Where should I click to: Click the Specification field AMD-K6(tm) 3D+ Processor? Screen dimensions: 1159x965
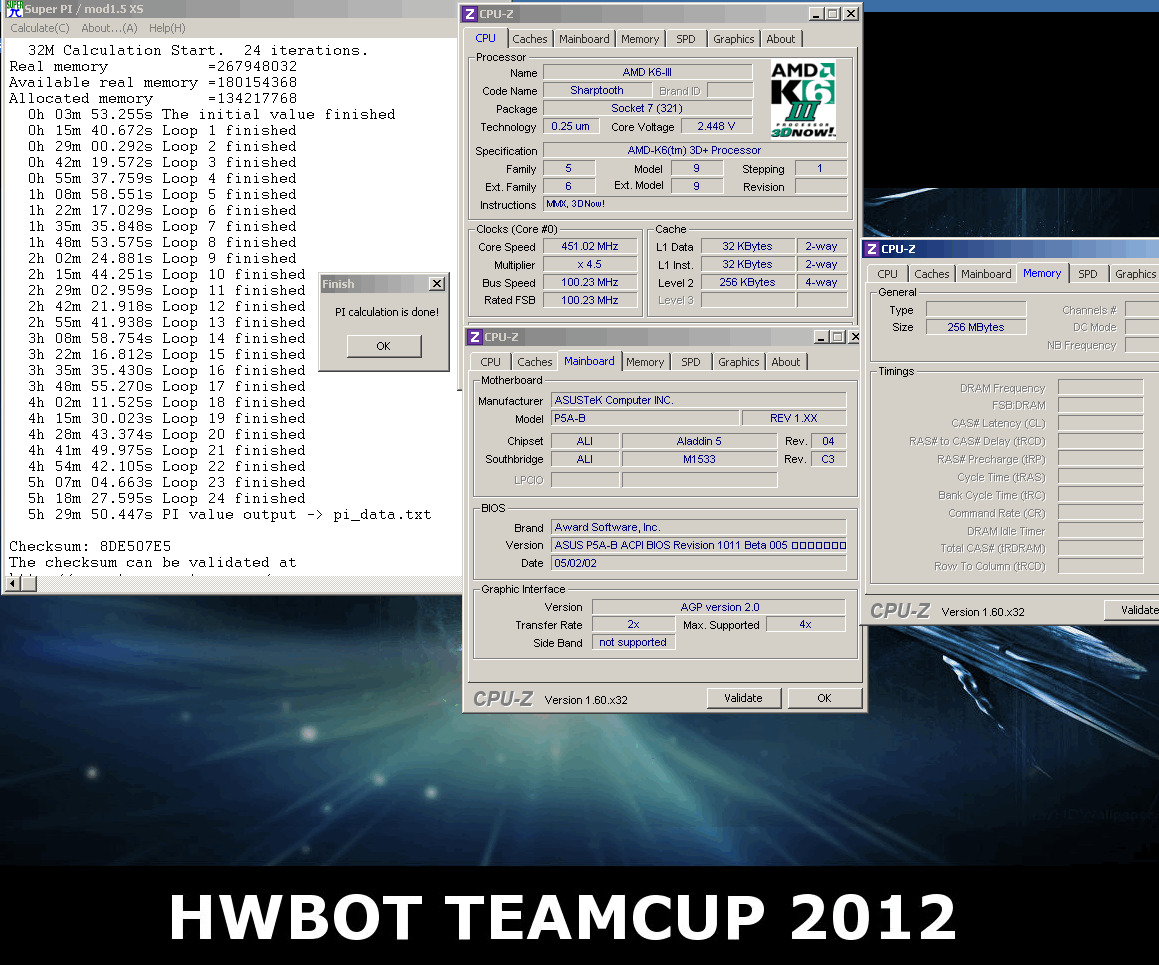tap(695, 150)
